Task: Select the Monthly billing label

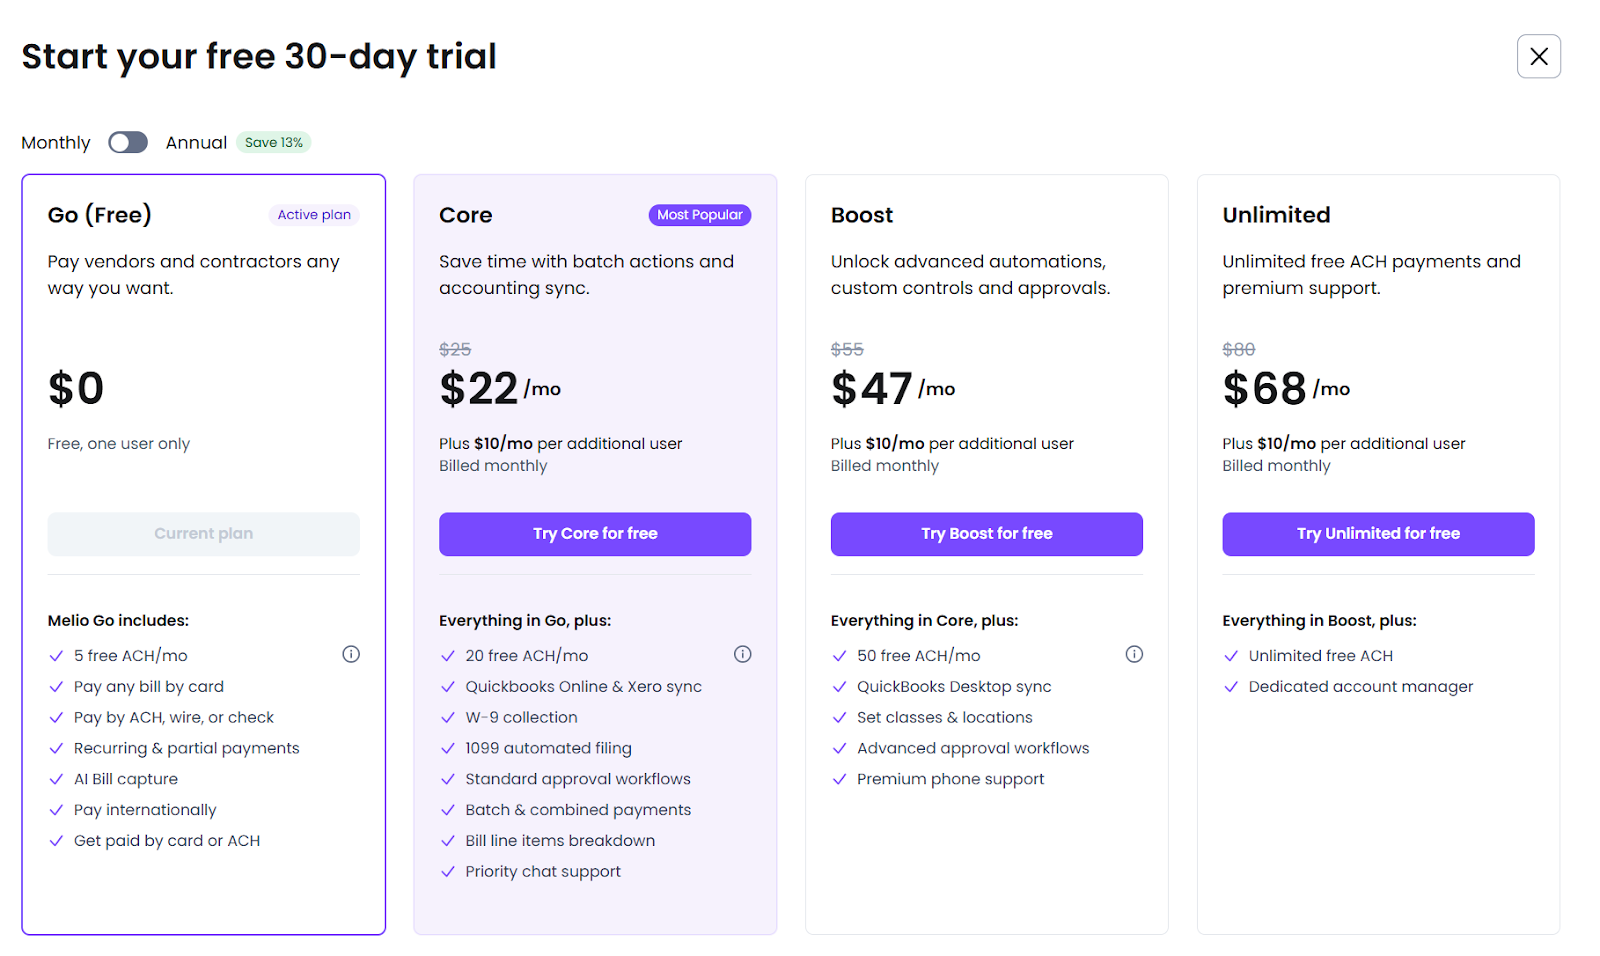Action: [56, 143]
